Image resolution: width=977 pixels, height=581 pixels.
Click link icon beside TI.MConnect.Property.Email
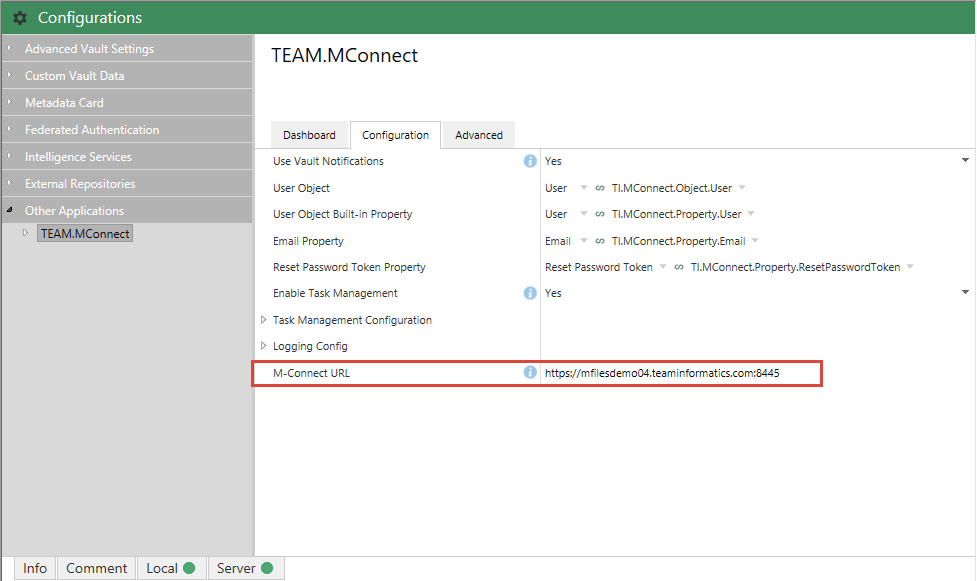(600, 241)
